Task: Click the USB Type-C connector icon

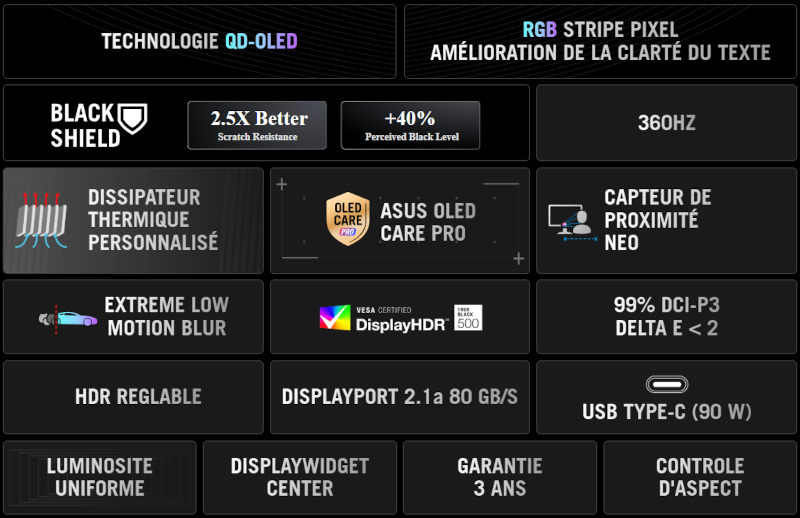Action: (x=666, y=385)
